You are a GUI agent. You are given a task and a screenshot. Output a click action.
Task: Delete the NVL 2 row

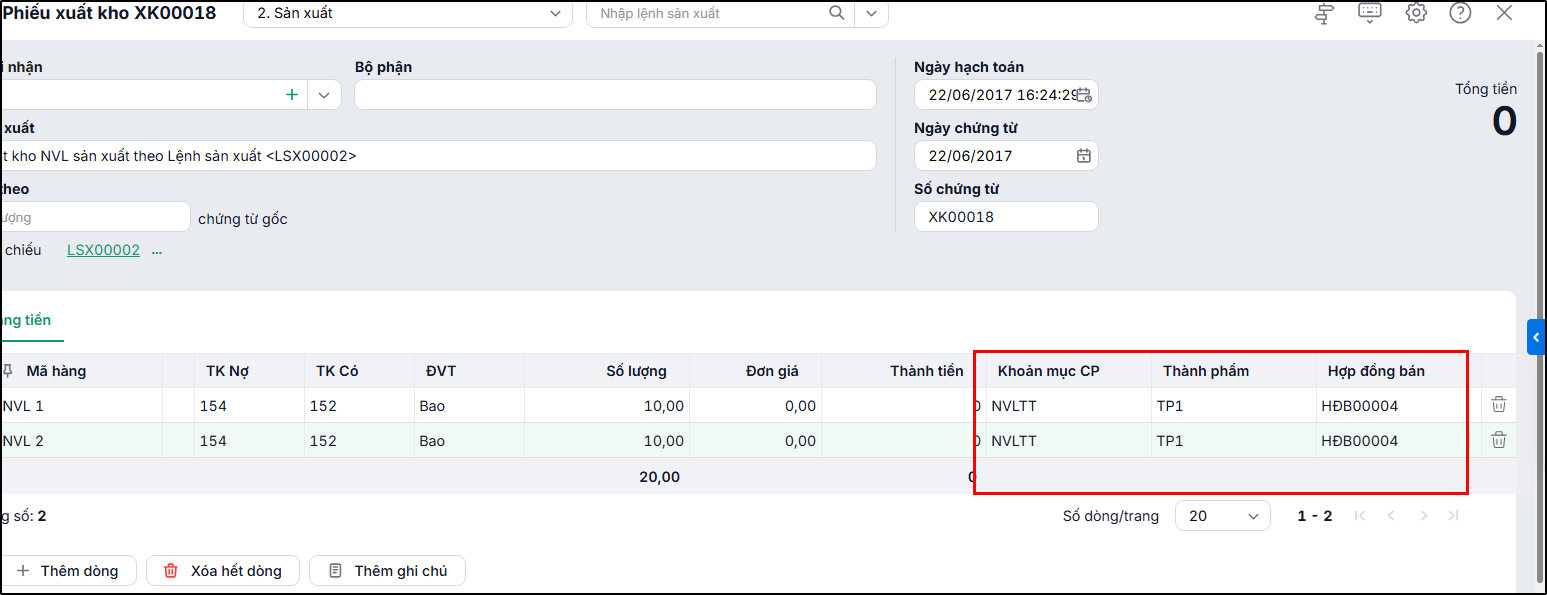point(1499,440)
